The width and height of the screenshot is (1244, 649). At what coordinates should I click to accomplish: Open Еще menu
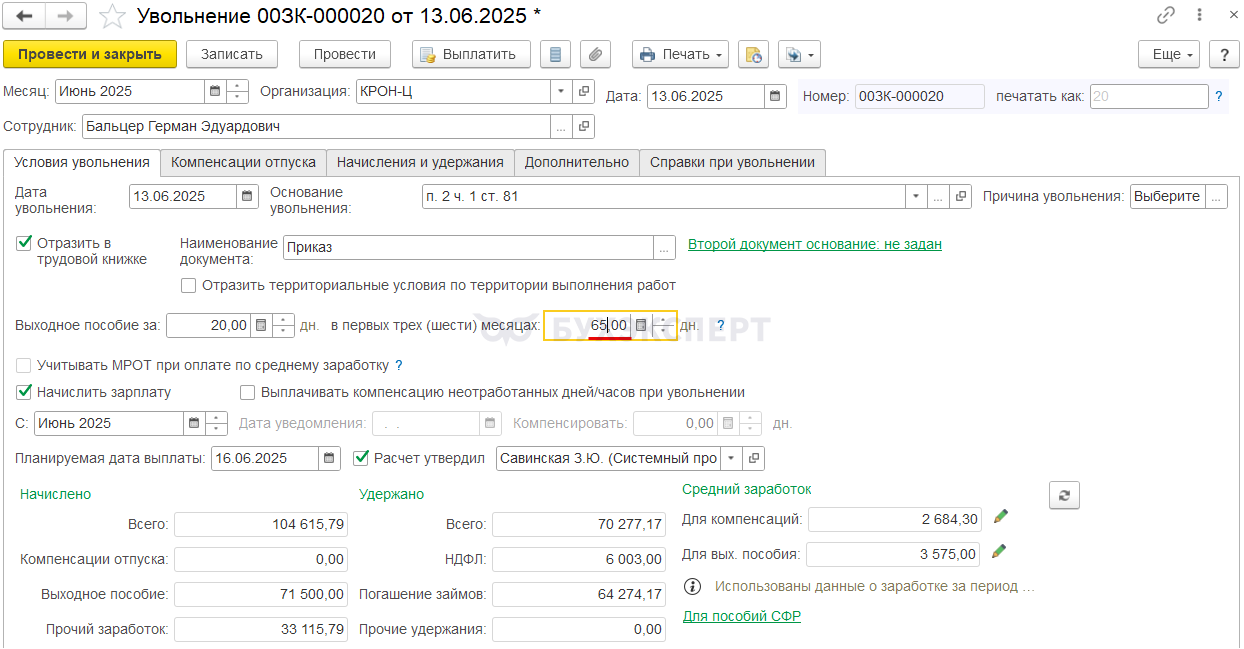point(1169,54)
